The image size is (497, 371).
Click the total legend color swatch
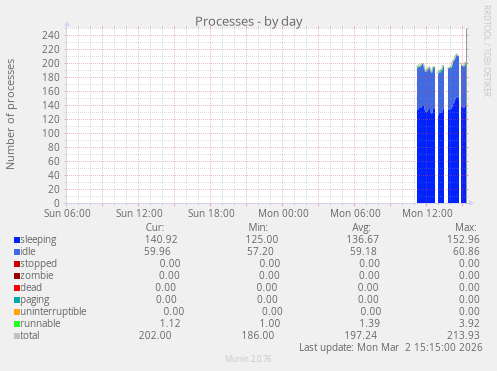tap(17, 336)
